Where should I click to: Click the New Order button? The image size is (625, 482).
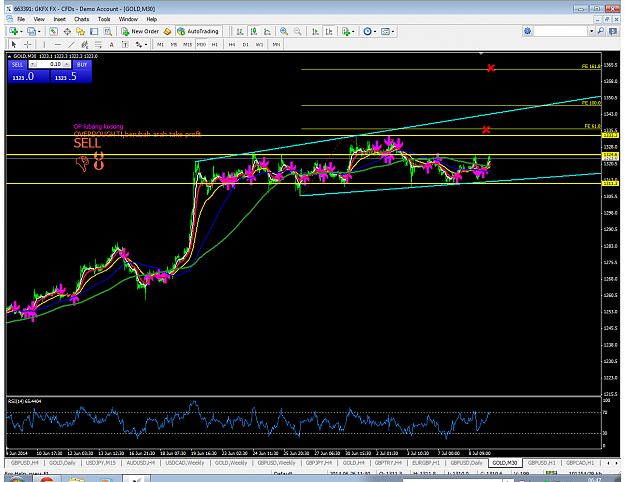point(140,31)
